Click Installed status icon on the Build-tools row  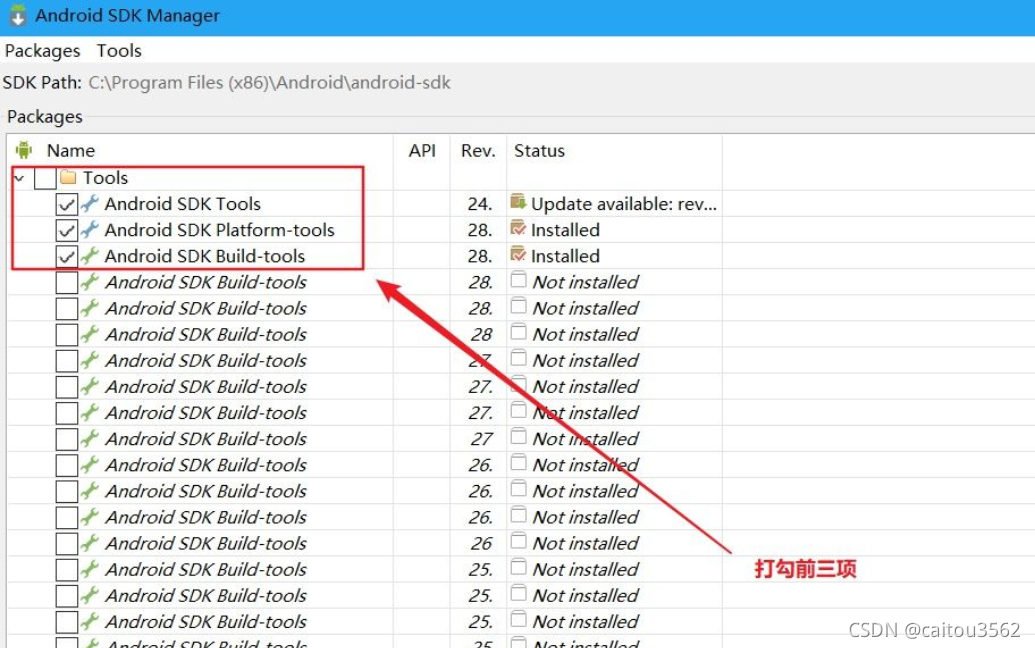[x=518, y=255]
